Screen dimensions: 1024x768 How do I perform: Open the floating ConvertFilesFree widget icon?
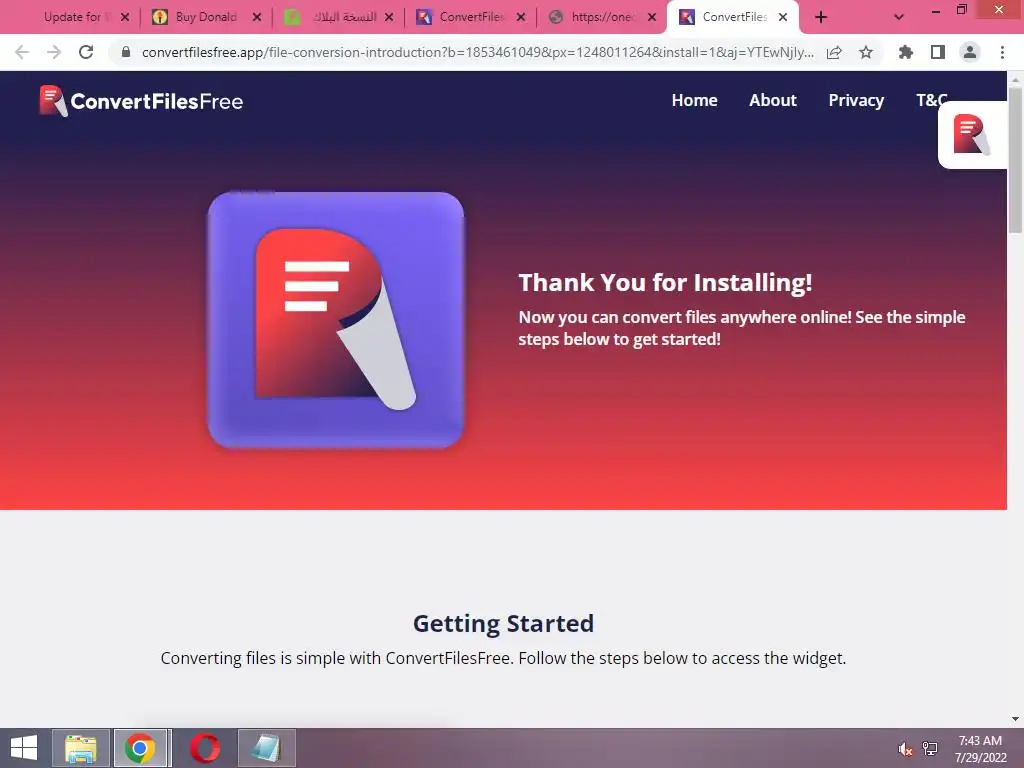click(x=972, y=135)
